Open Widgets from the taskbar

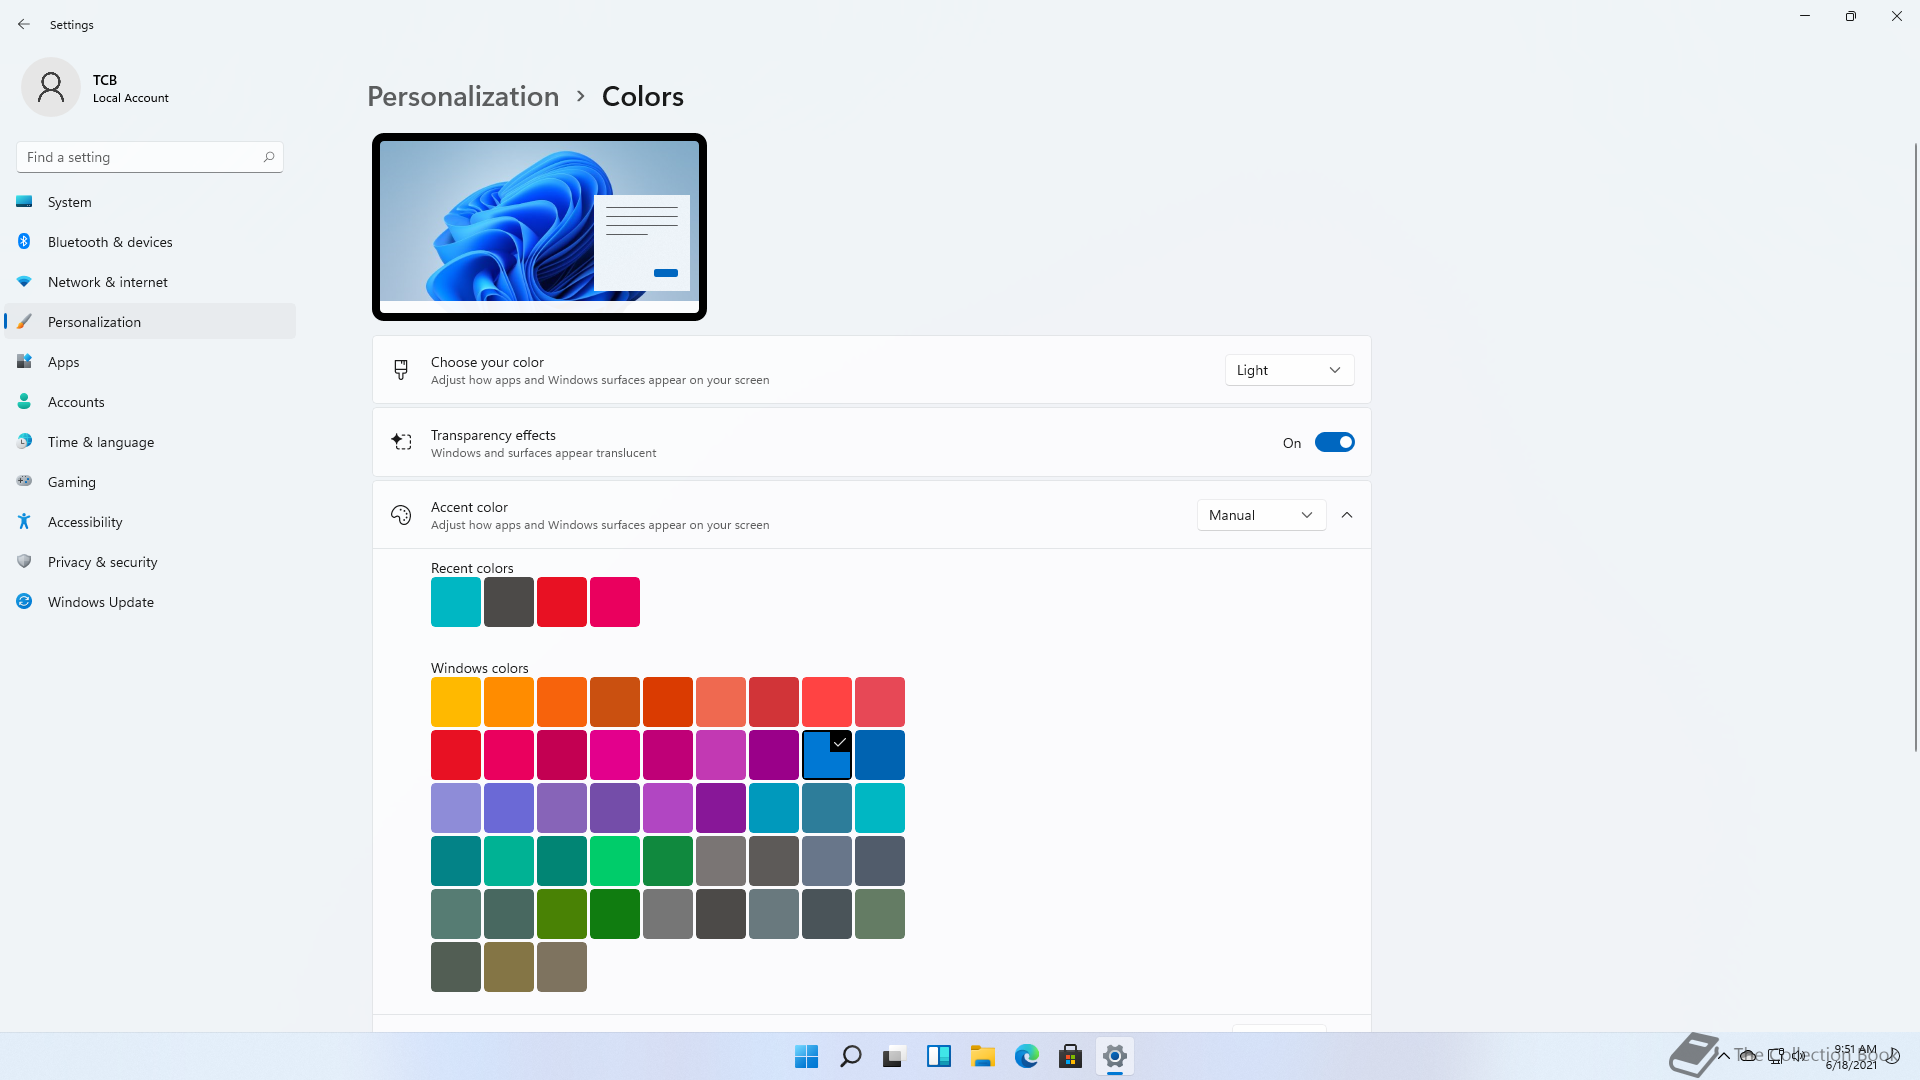coord(939,1056)
